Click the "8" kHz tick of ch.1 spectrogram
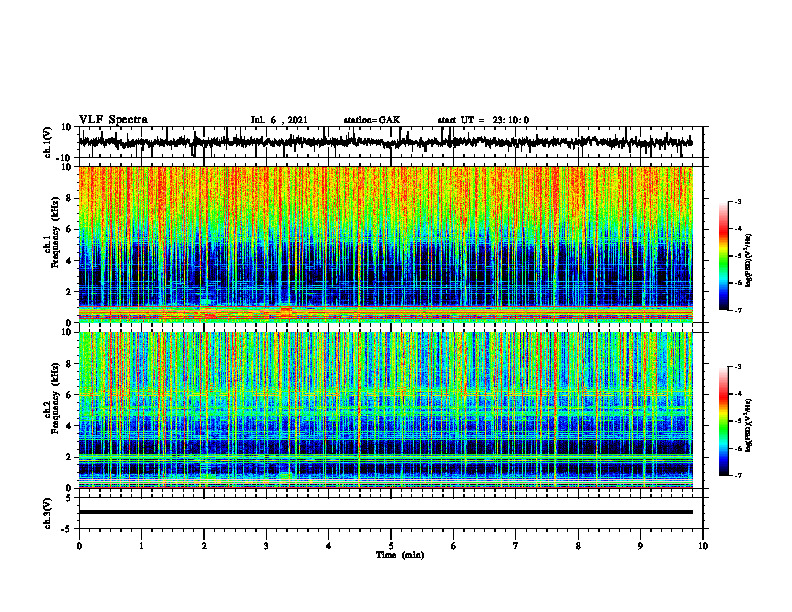792x612 pixels. pos(70,198)
